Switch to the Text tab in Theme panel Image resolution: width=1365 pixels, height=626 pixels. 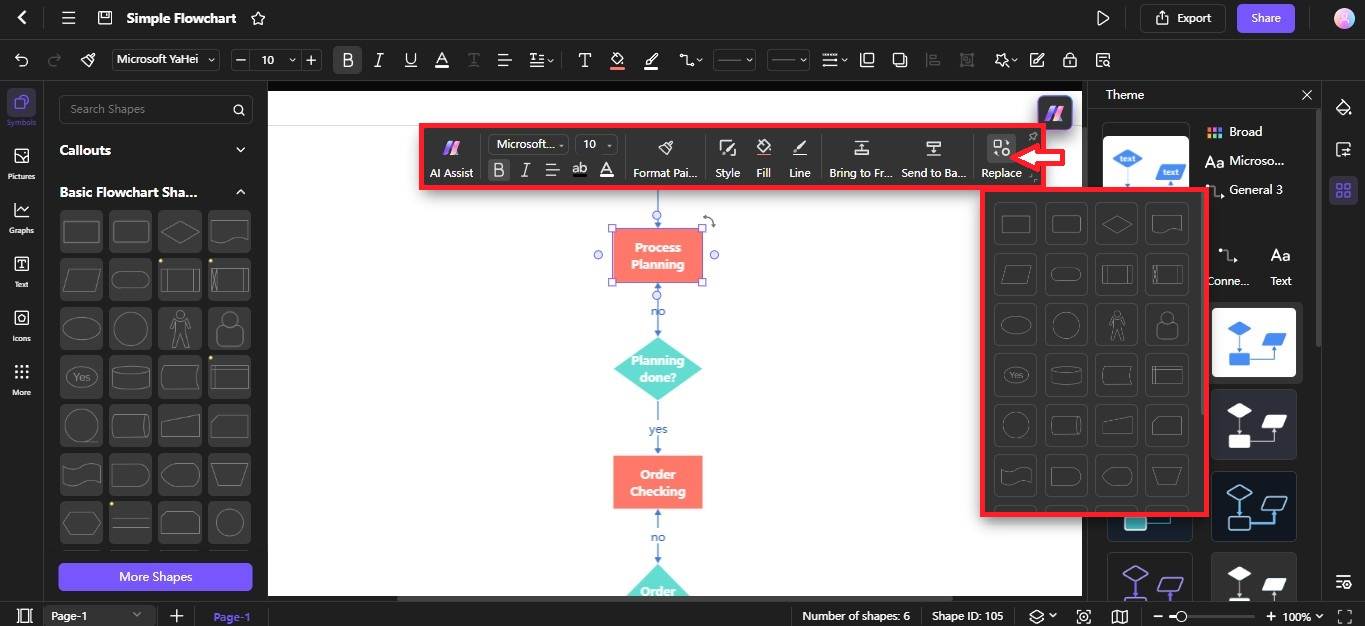click(x=1280, y=266)
